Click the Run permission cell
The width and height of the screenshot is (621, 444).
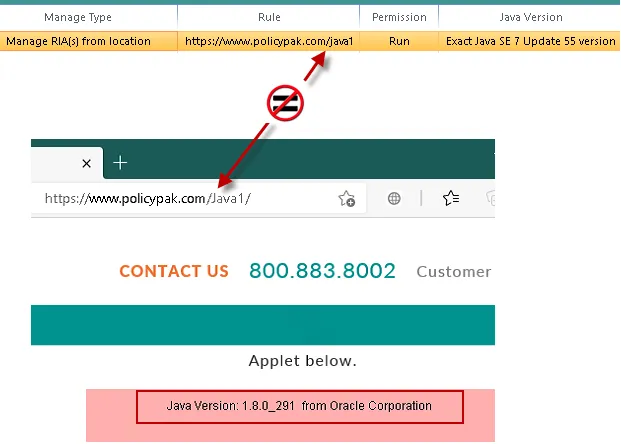point(399,41)
